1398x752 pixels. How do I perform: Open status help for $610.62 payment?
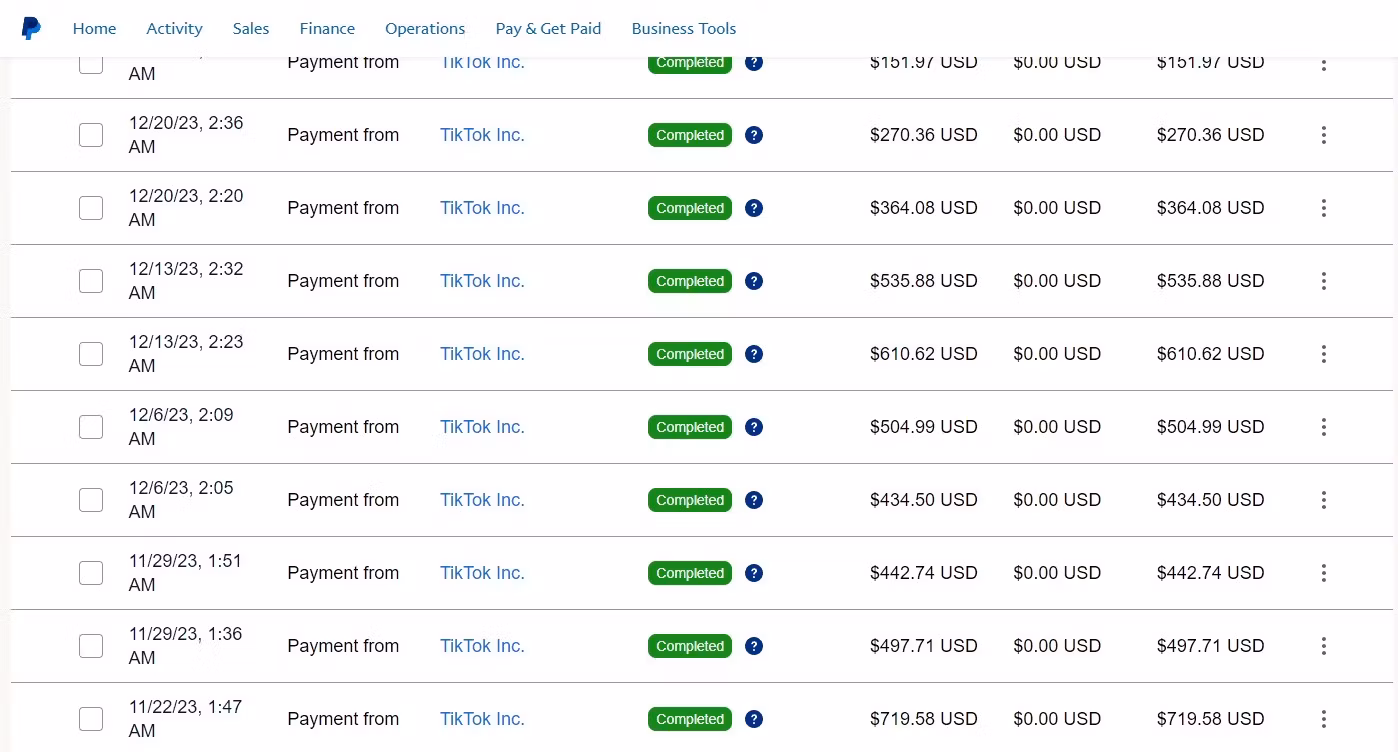click(754, 354)
